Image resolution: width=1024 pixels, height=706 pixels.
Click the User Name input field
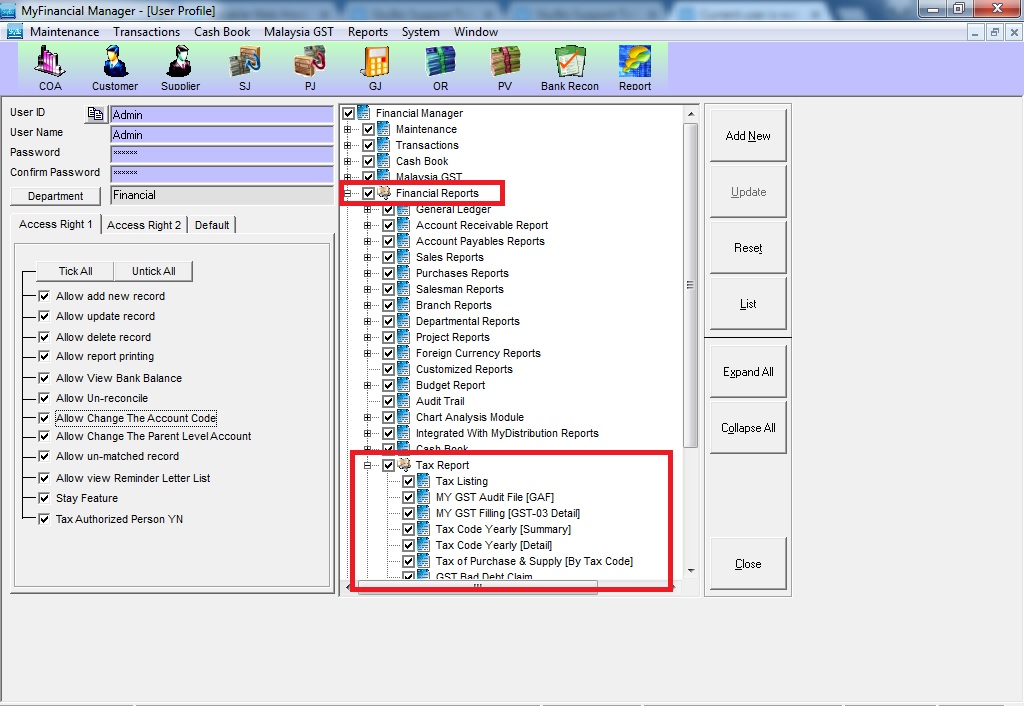click(x=221, y=135)
